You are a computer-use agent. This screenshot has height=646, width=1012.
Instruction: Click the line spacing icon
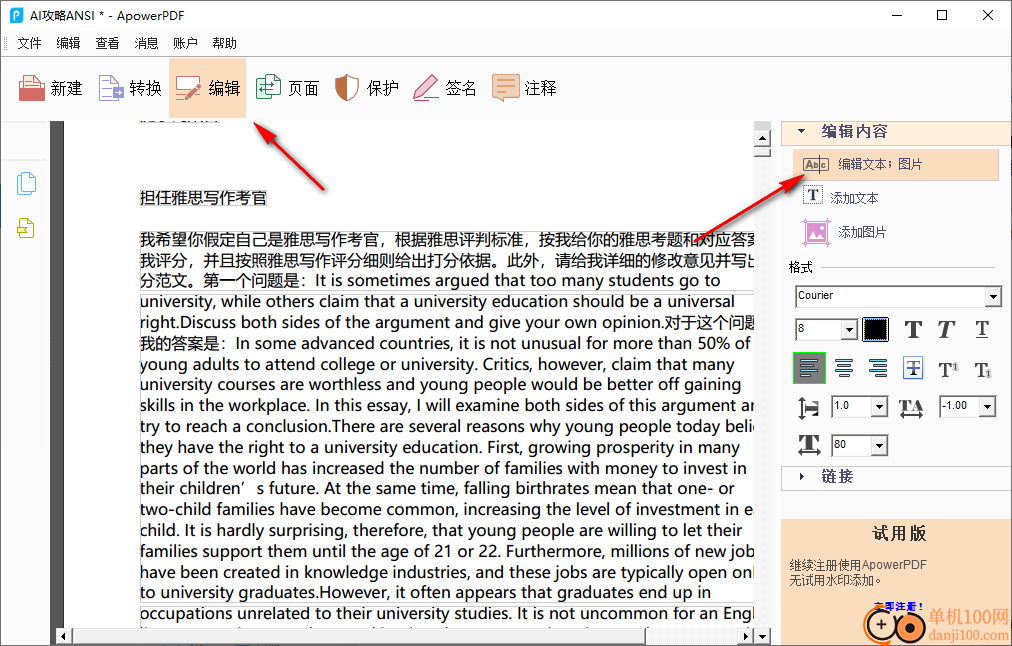(809, 408)
